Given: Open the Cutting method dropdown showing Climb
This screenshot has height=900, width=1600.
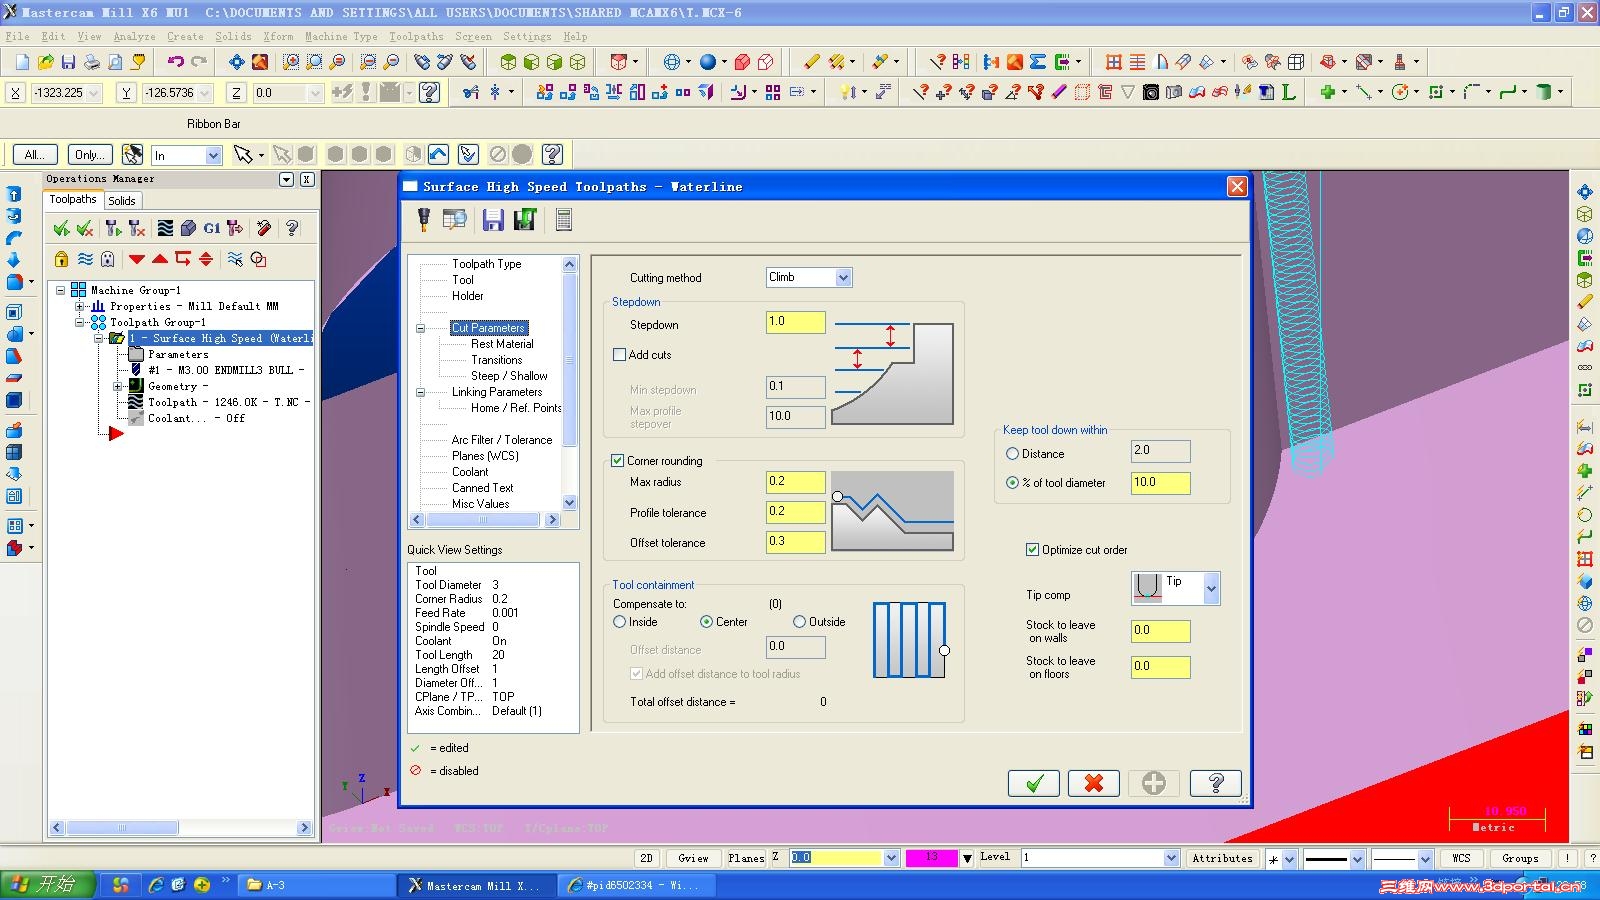Looking at the screenshot, I should [x=844, y=278].
